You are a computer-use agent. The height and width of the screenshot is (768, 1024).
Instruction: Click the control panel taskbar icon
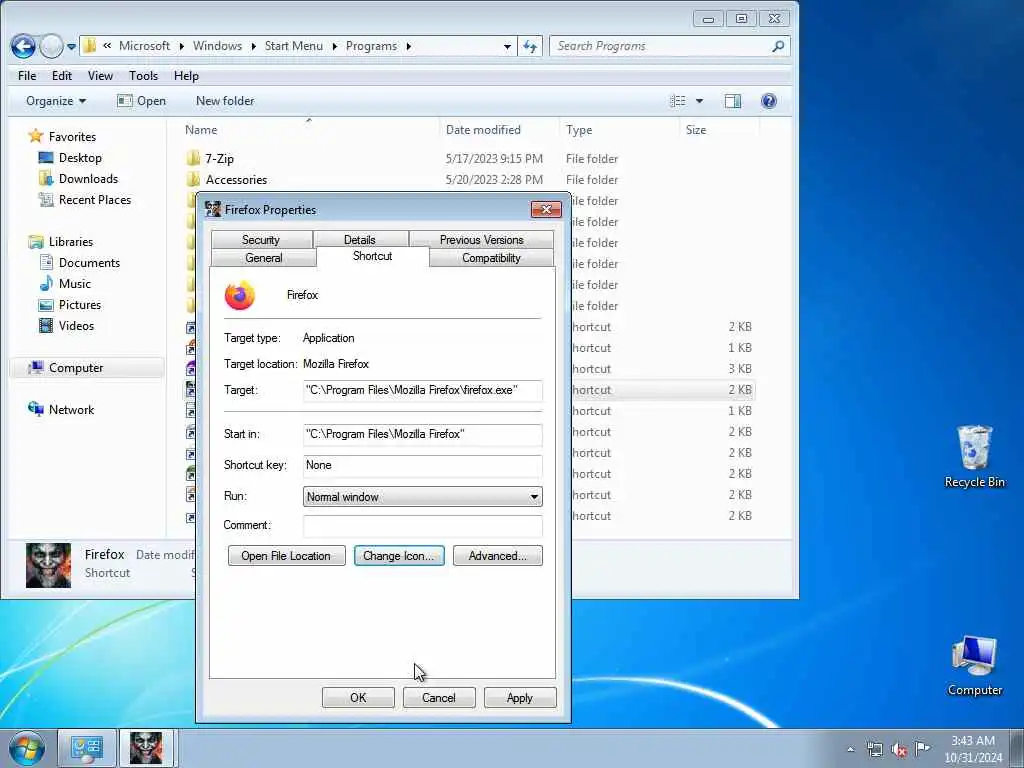86,748
